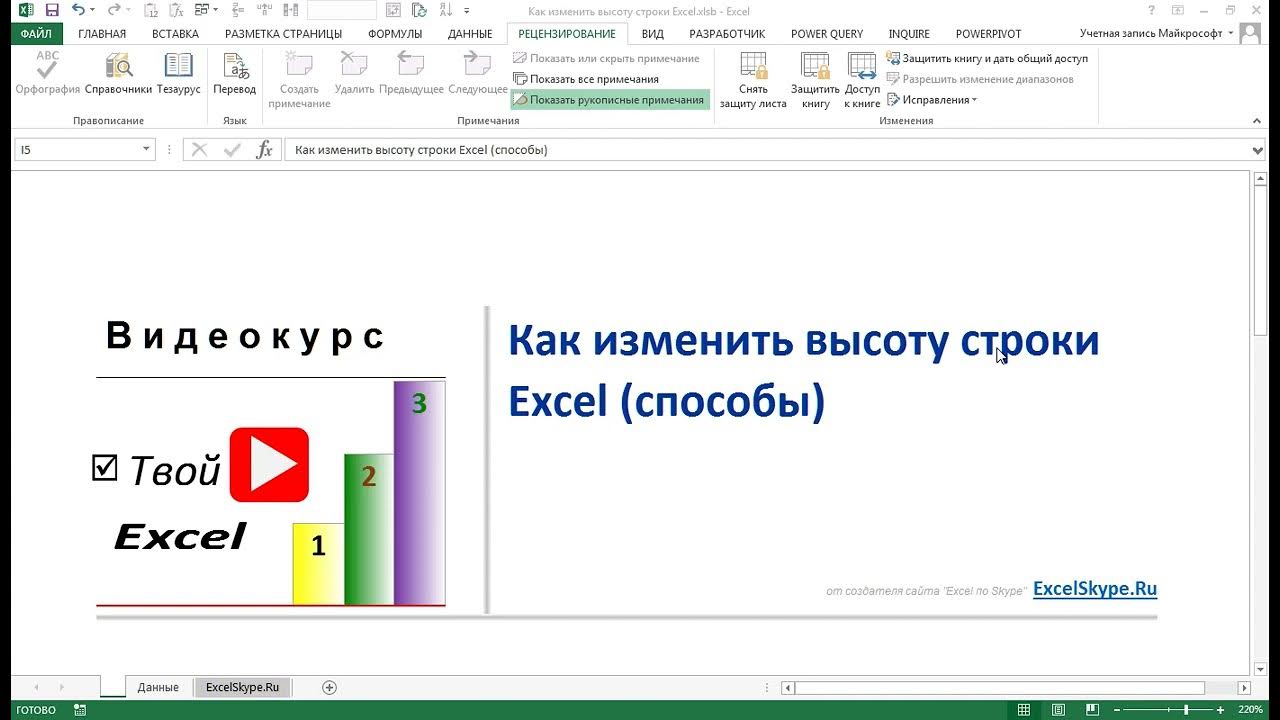Select the ExcelSkype.Ru sheet tab
Screen dimensions: 1280x720
(x=242, y=687)
